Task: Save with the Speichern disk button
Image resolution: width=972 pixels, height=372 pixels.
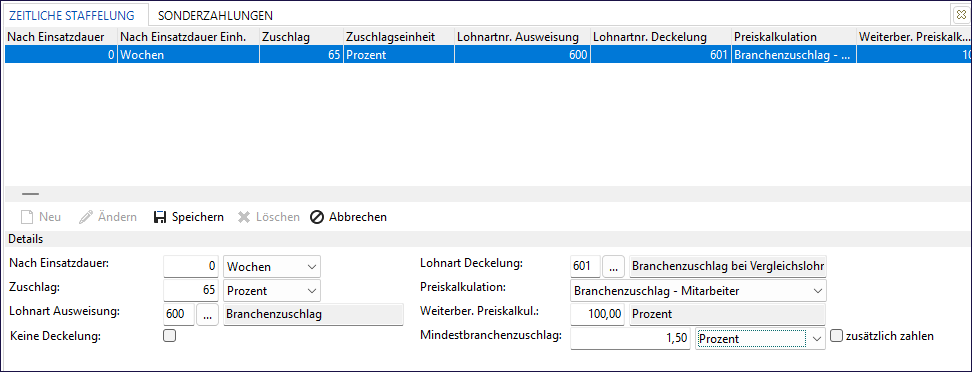Action: pyautogui.click(x=188, y=217)
